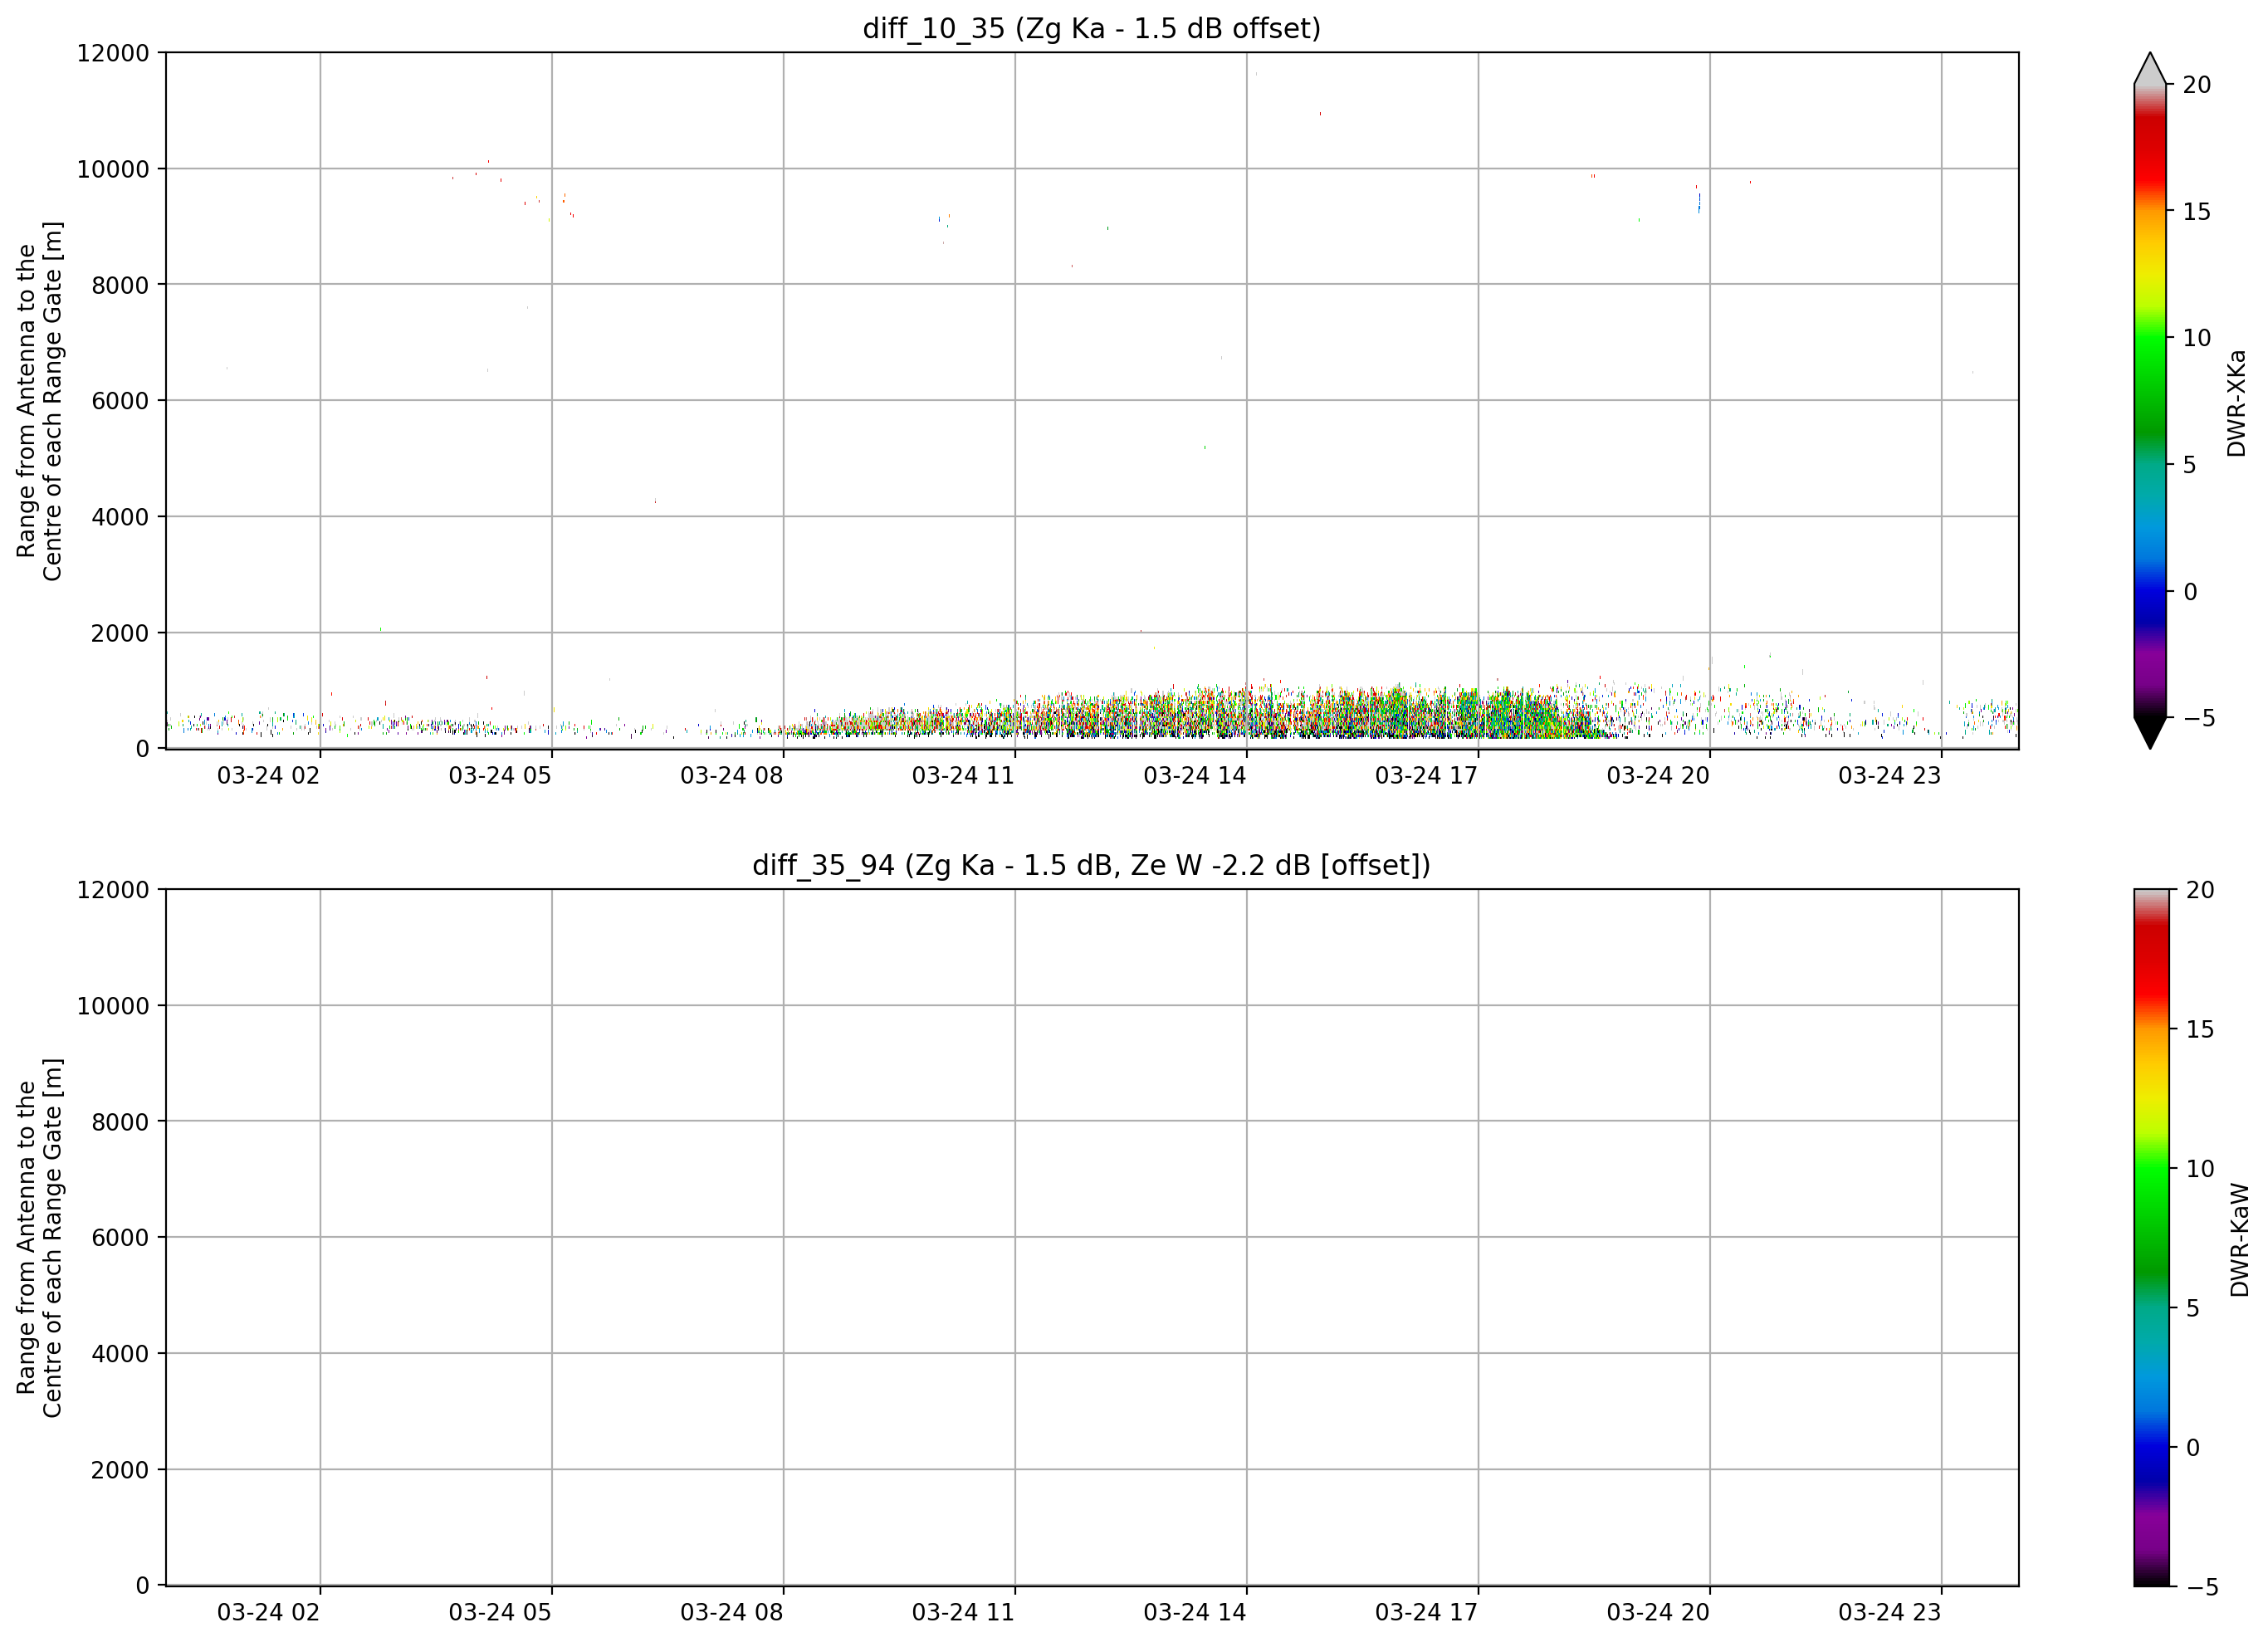Select the DWR-XKa colorbar label
This screenshot has width=2268, height=1642.
pos(2237,403)
